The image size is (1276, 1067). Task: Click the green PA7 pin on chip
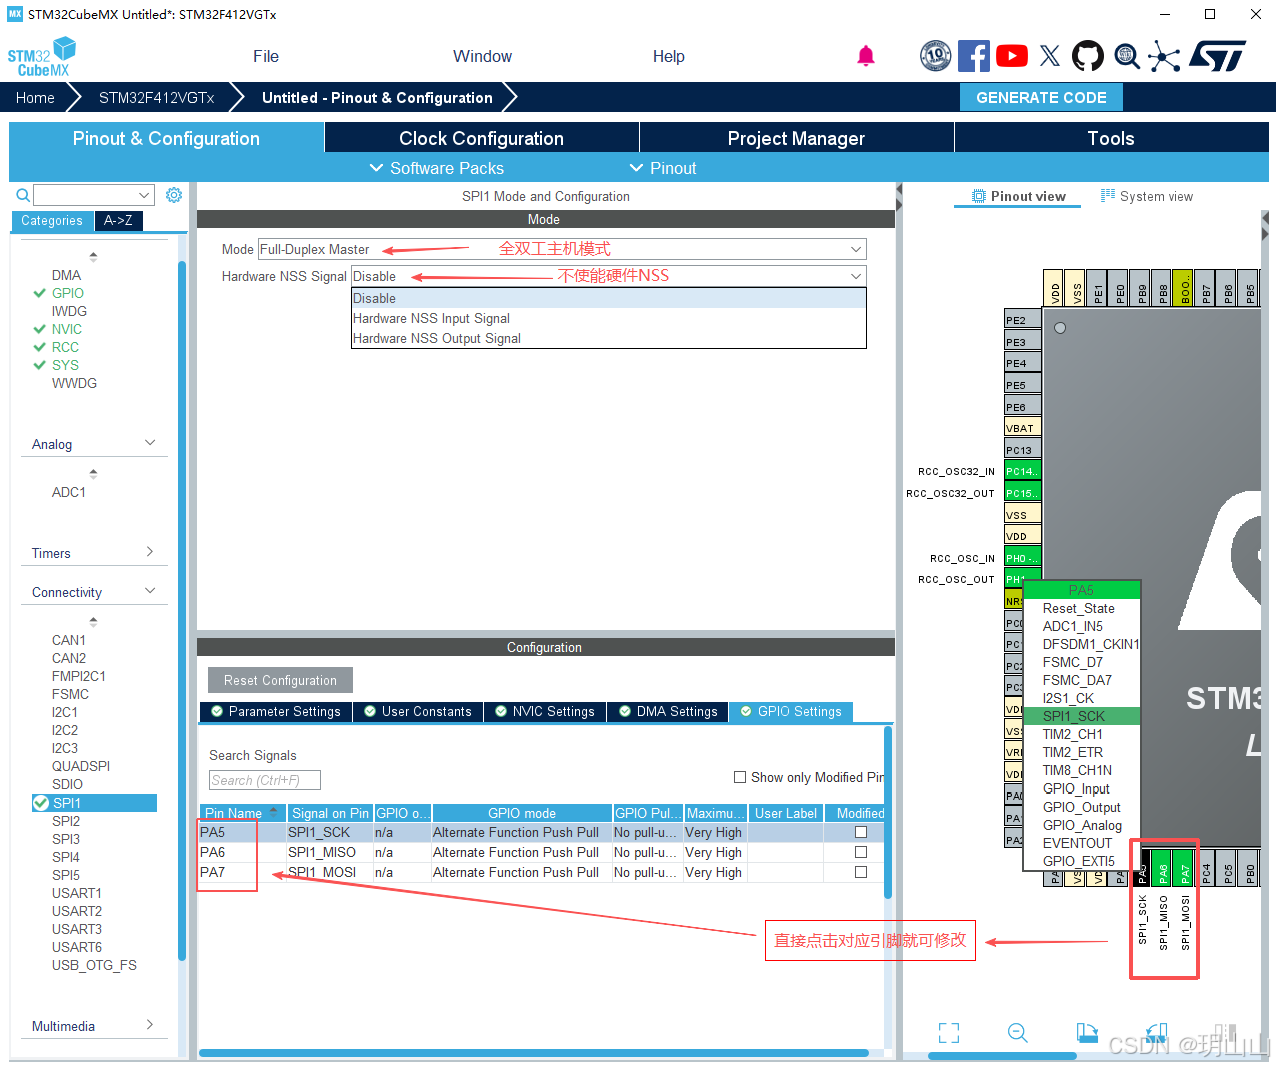(1185, 868)
